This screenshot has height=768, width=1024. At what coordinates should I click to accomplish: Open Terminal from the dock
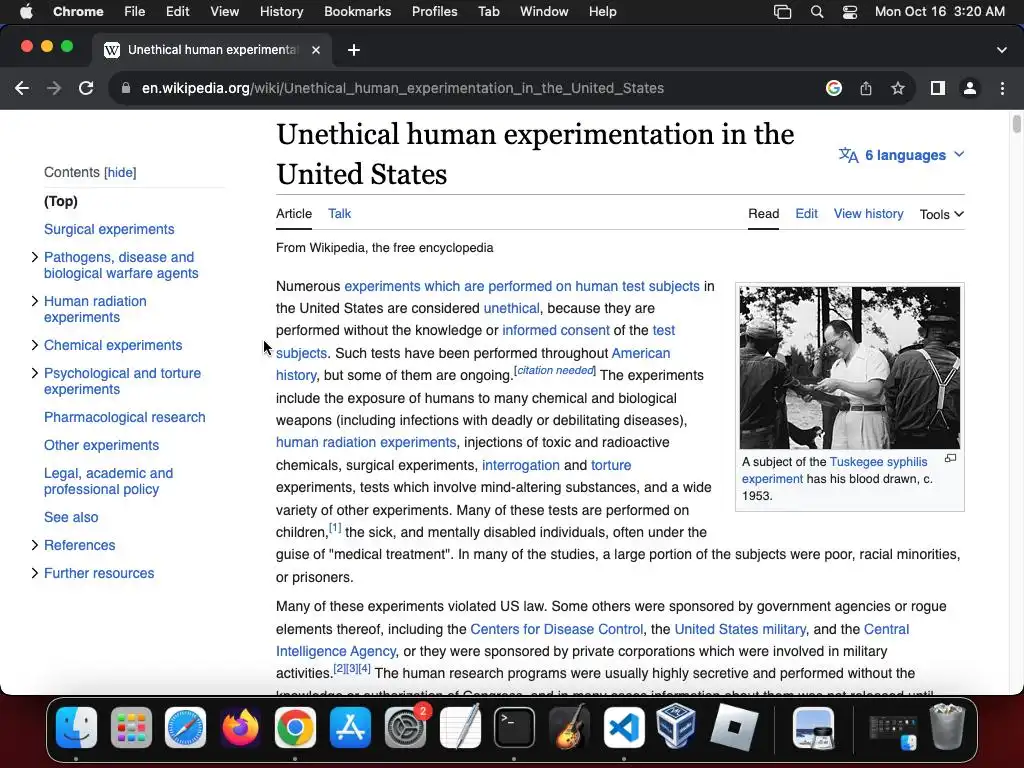point(515,727)
